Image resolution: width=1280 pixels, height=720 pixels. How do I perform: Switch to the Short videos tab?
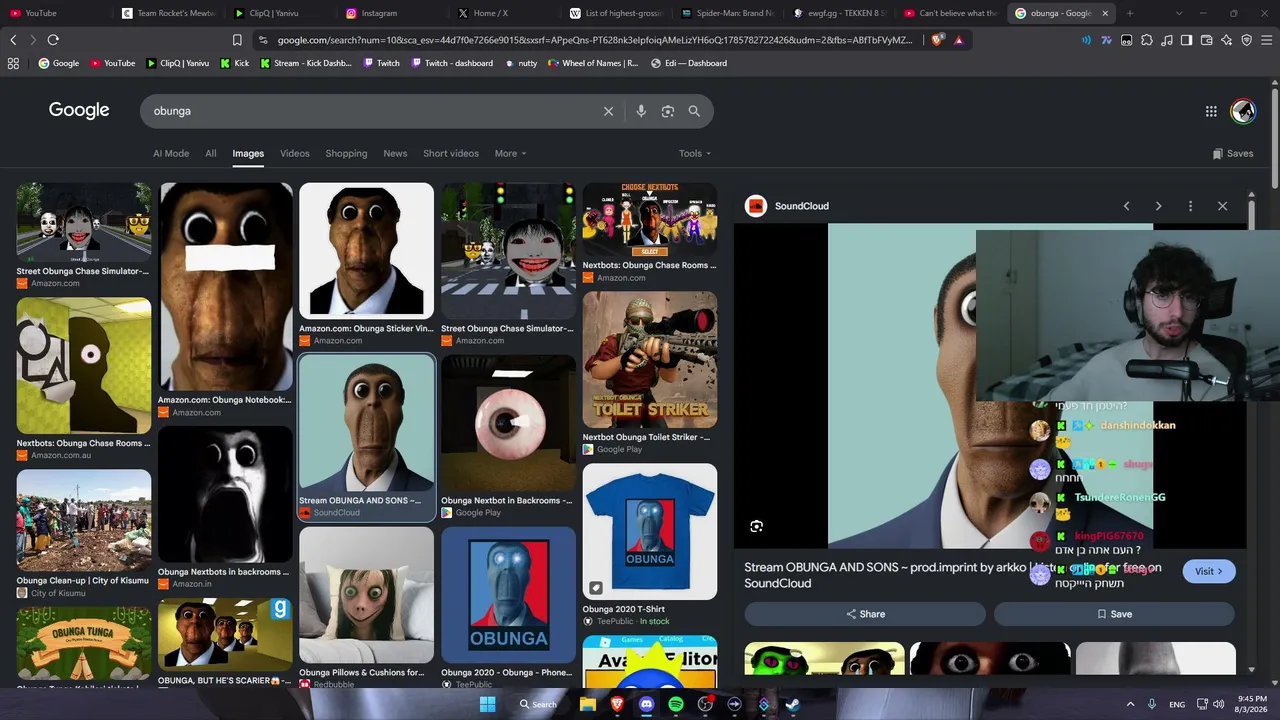coord(451,153)
